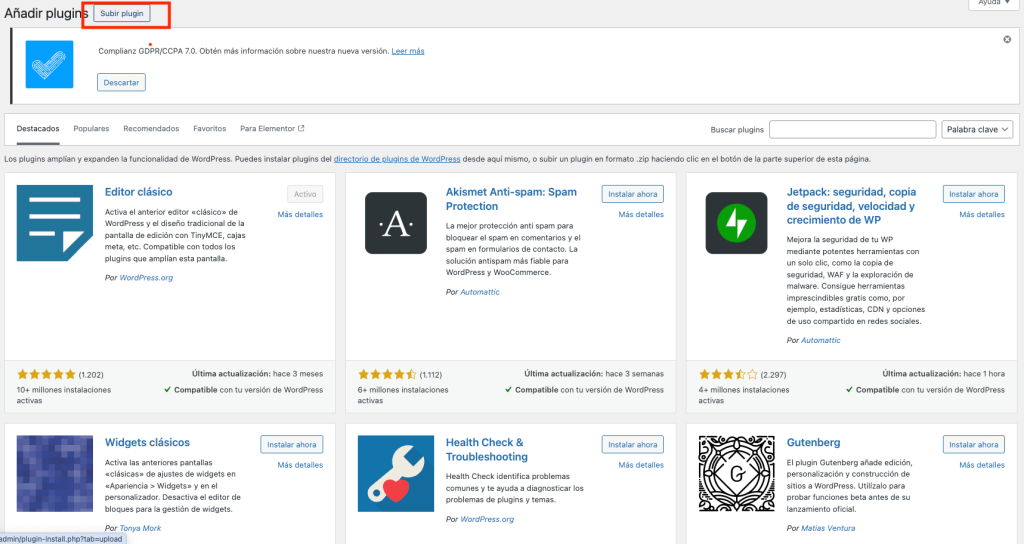Click '6+ millones instalaciones activas' text
Viewport: 1024px width, 544px height.
pyautogui.click(x=403, y=395)
